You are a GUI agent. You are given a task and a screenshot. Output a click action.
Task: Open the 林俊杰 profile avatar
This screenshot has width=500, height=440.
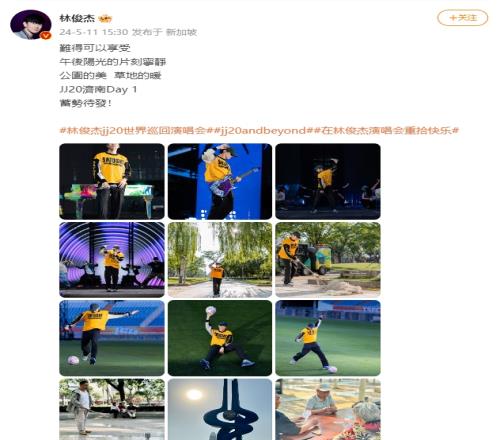[x=31, y=25]
